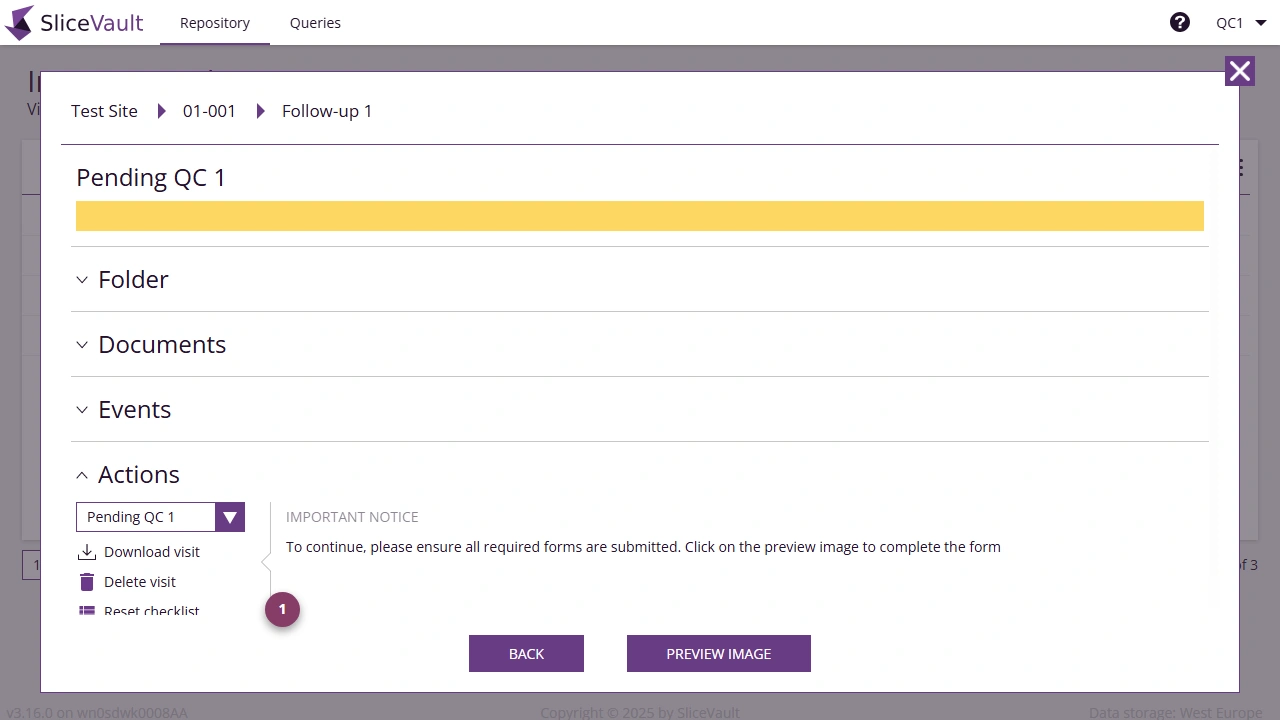Click the numbered step badge labeled 1
Image resolution: width=1280 pixels, height=720 pixels.
tap(282, 609)
